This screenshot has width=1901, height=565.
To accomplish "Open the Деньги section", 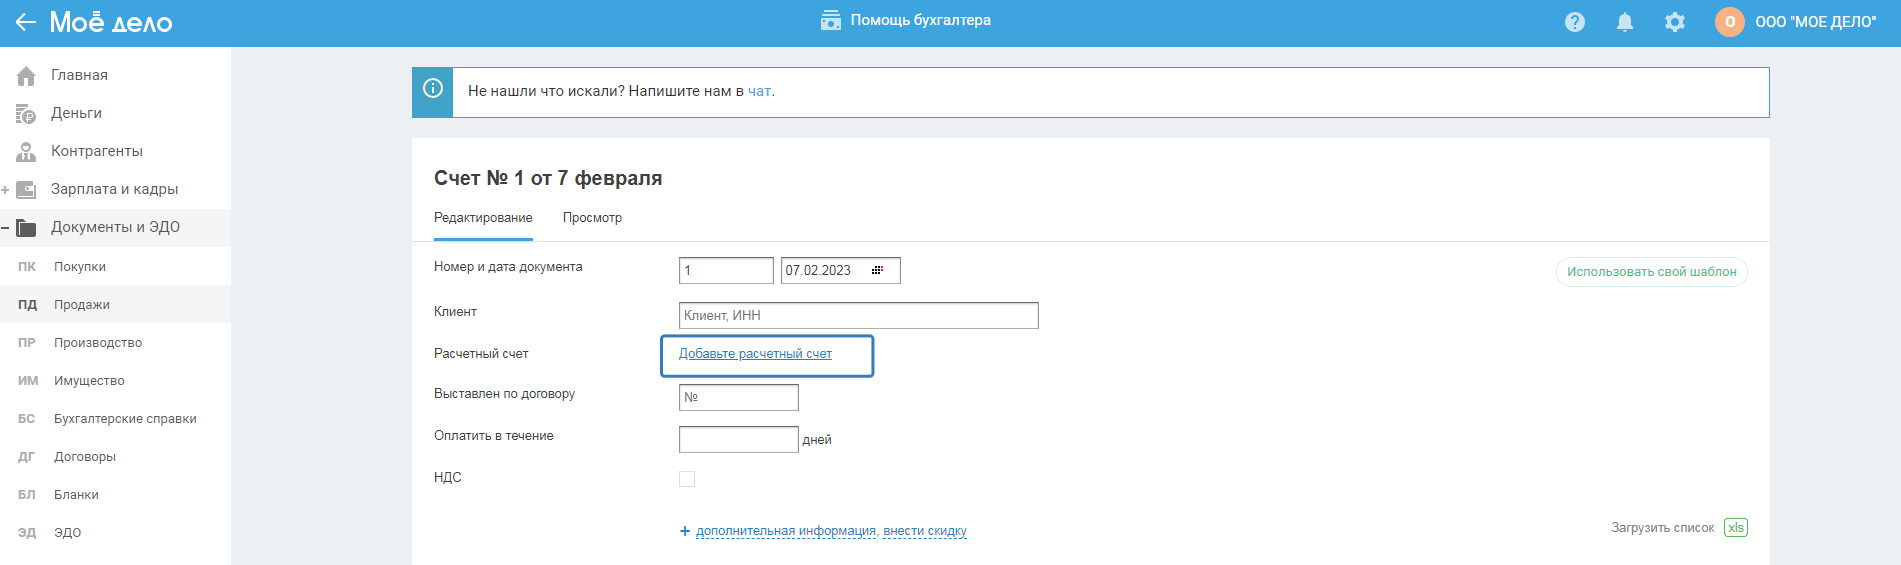I will [x=76, y=113].
